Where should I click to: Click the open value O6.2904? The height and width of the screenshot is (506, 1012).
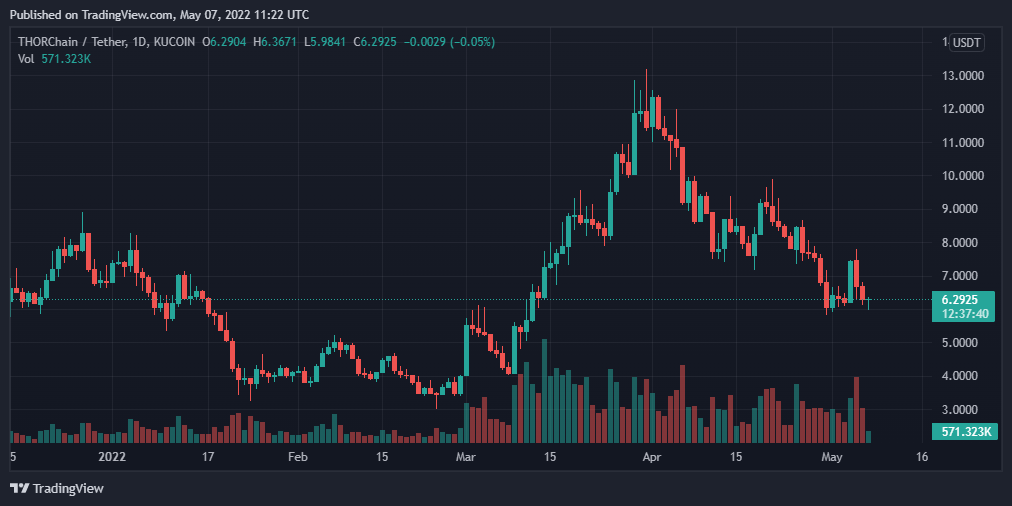coord(225,42)
